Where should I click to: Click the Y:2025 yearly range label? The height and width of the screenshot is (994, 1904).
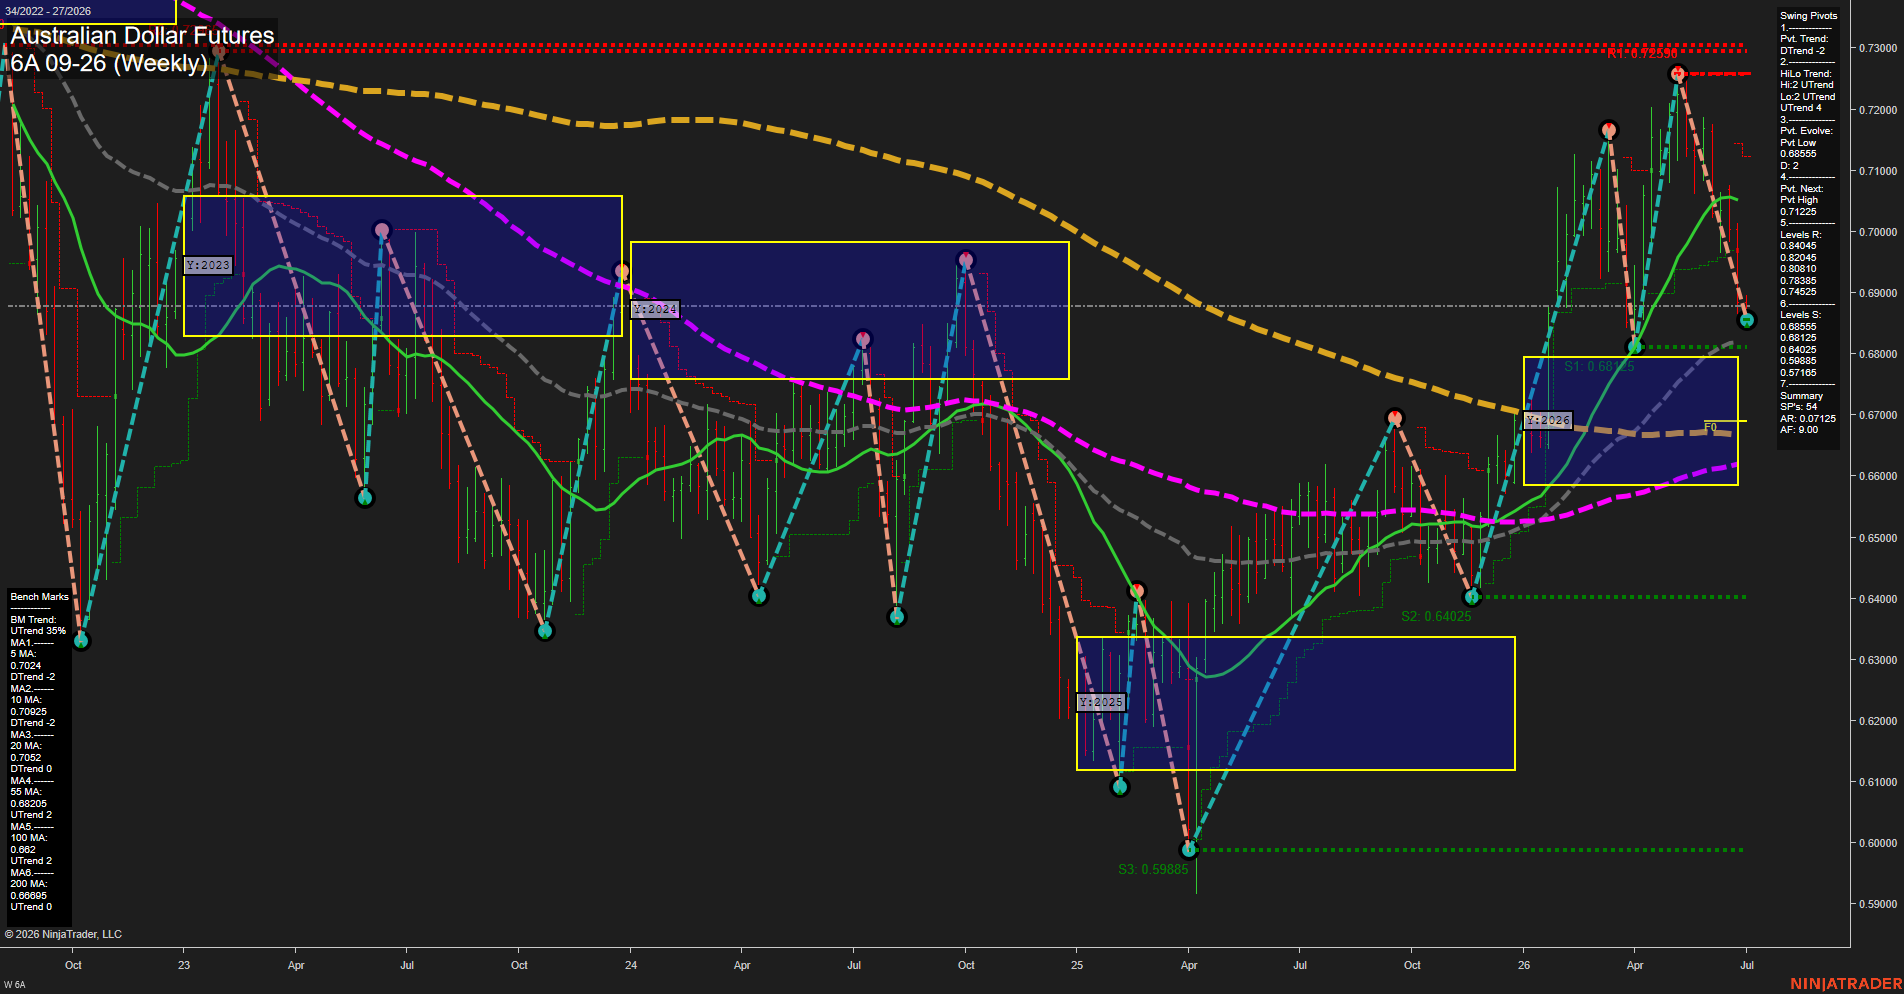(x=1101, y=702)
